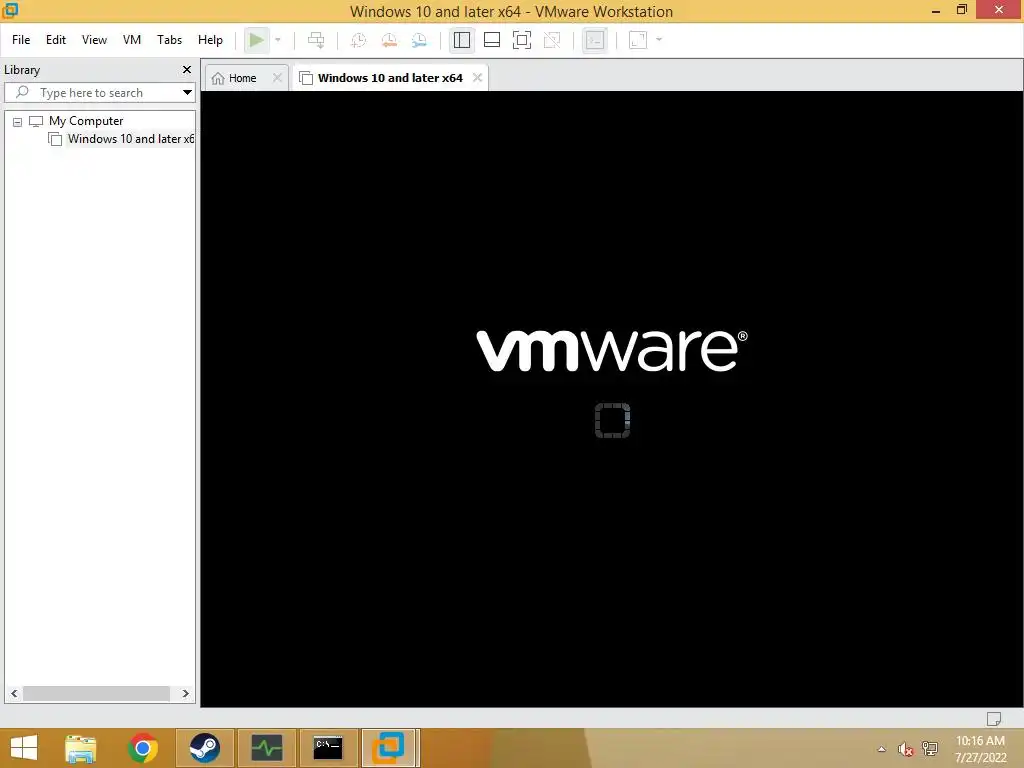Open the VM menu

(x=132, y=40)
